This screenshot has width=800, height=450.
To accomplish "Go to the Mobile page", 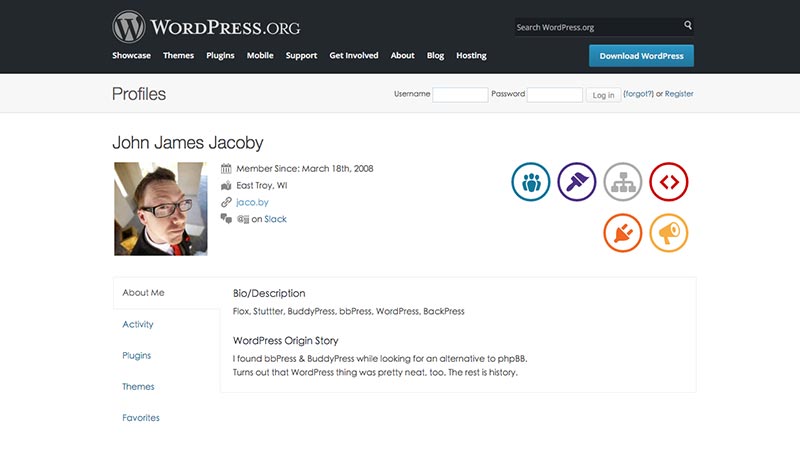I will pyautogui.click(x=260, y=55).
